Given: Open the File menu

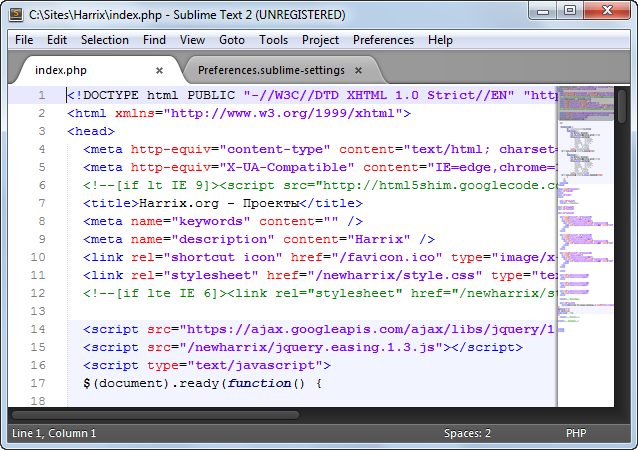Looking at the screenshot, I should click(x=24, y=40).
